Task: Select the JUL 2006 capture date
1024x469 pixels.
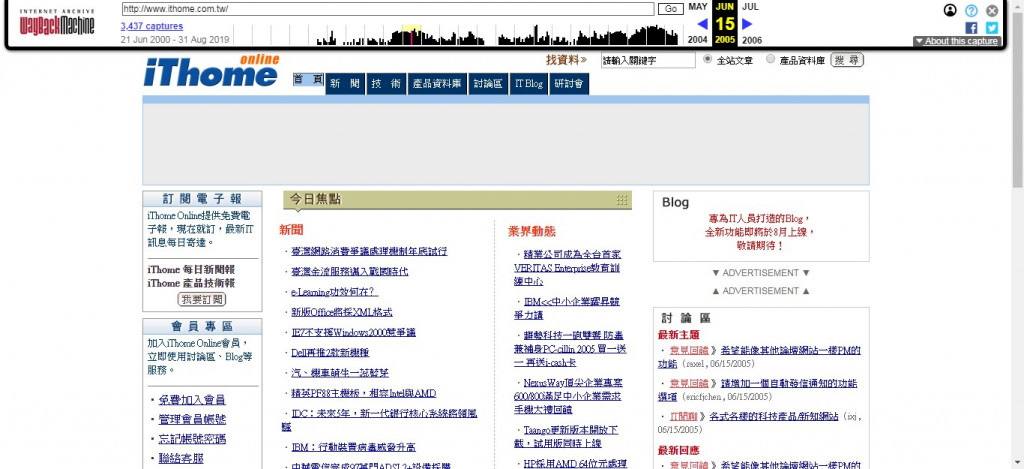Action: click(x=751, y=23)
